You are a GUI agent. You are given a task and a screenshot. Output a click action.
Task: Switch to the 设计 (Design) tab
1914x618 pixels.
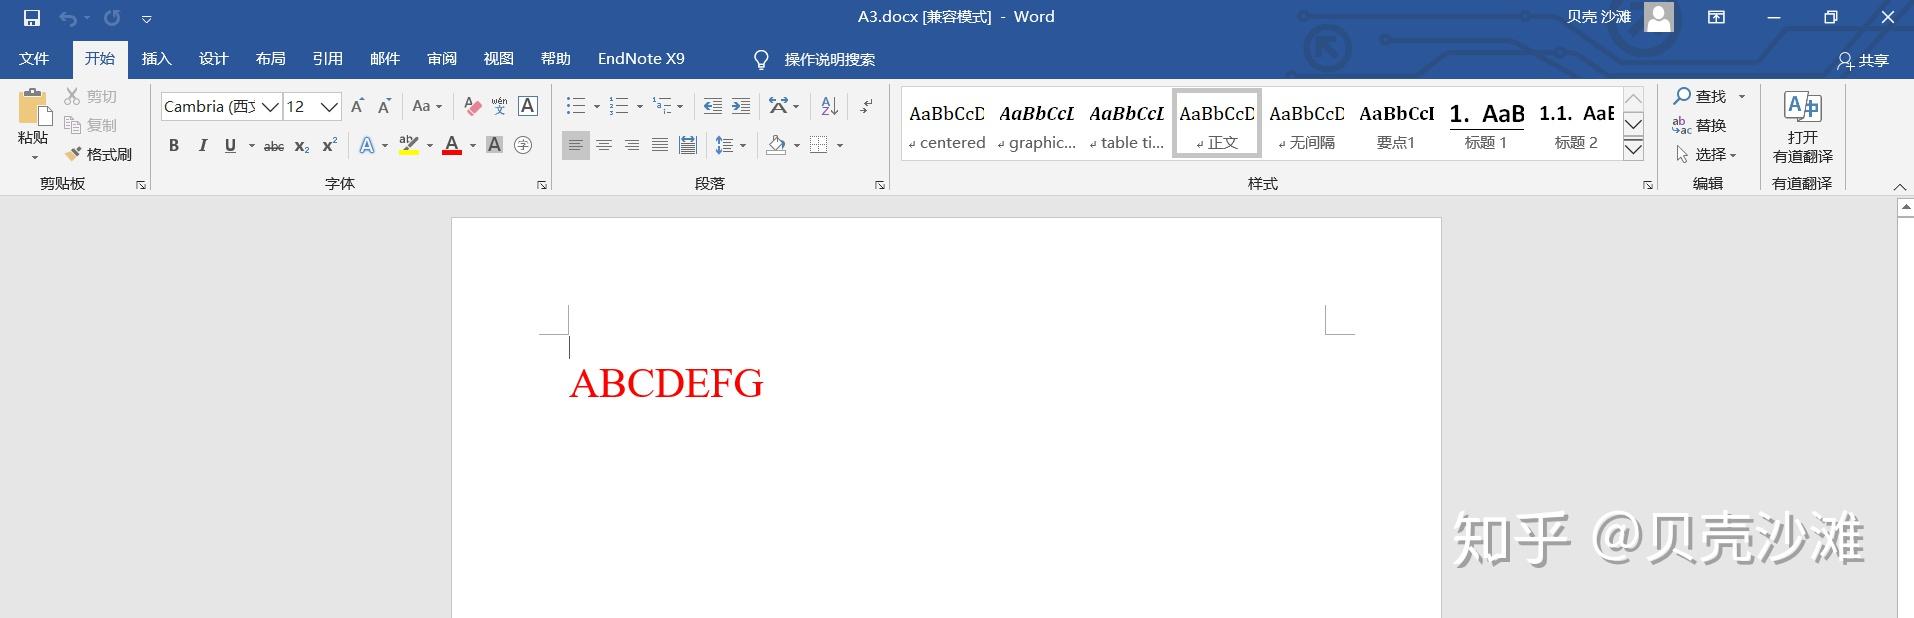pyautogui.click(x=214, y=59)
